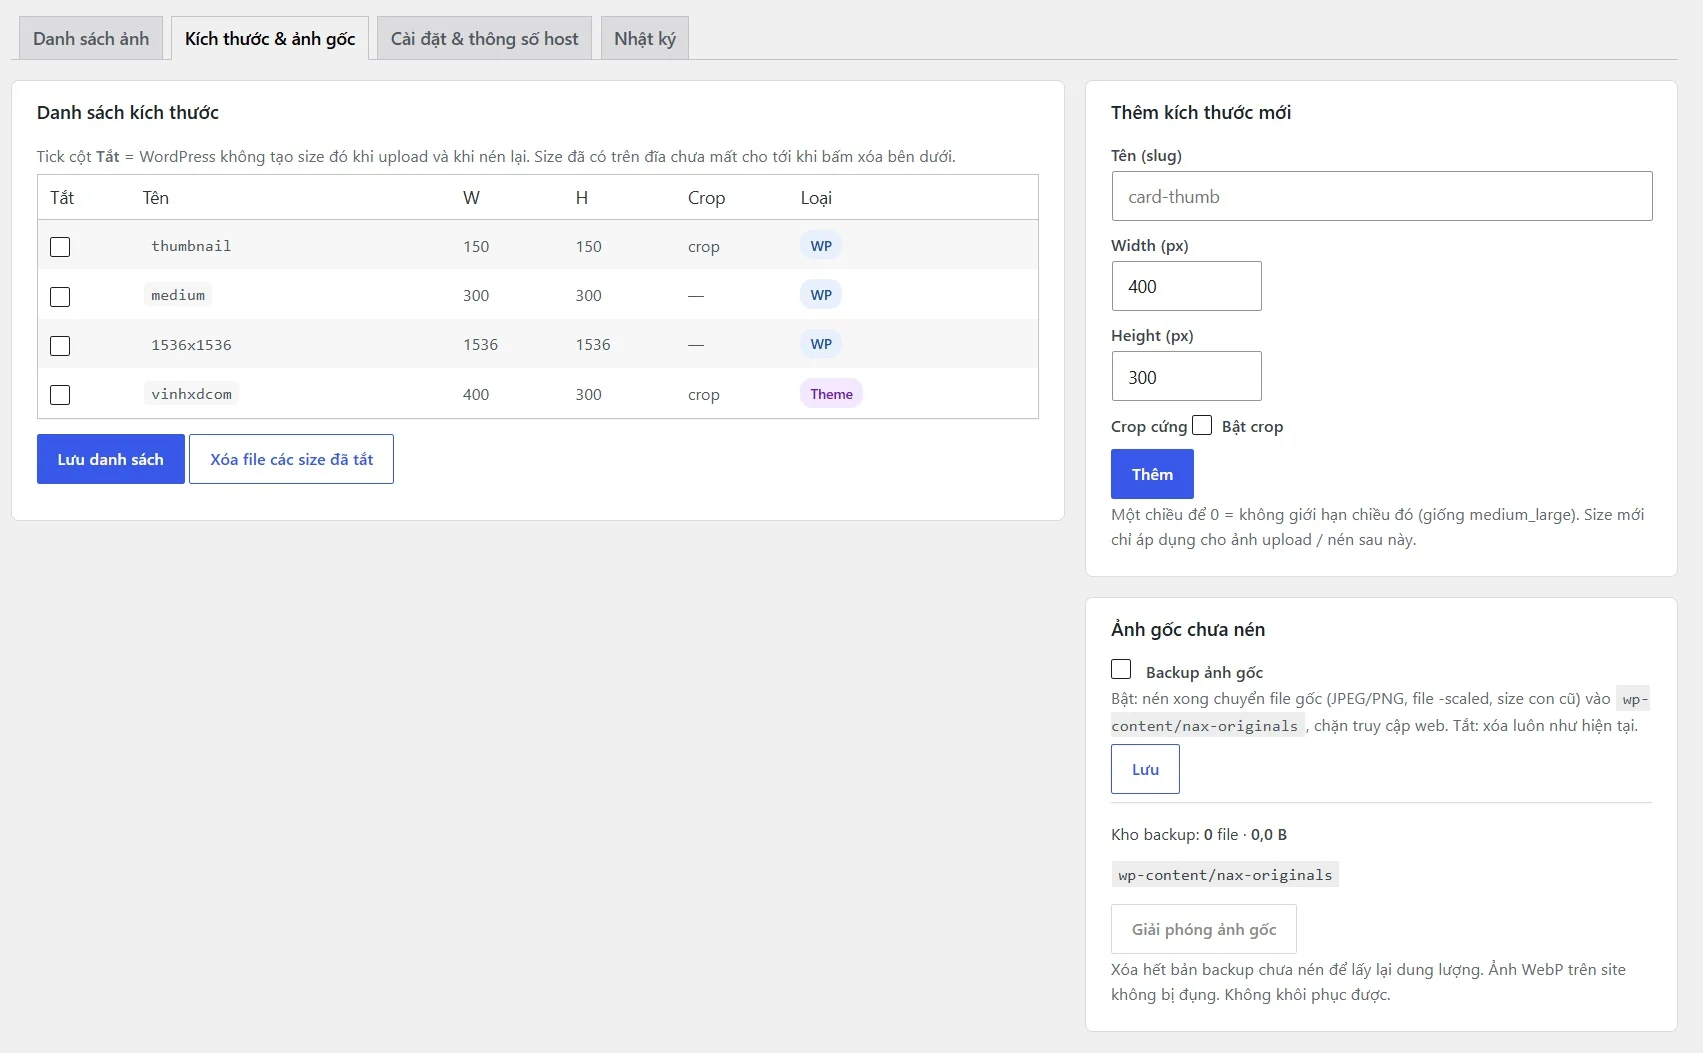Click the crop value in vinhxdcom row
This screenshot has height=1053, width=1703.
point(703,395)
